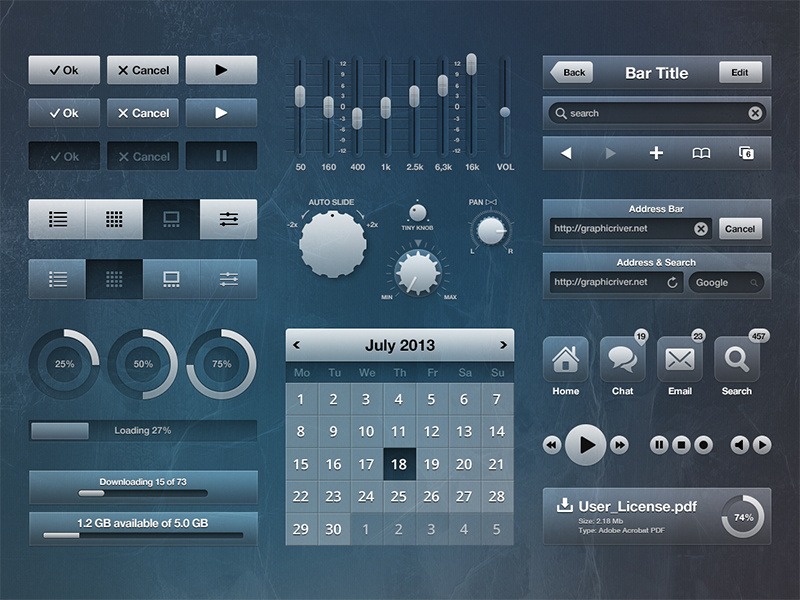Image resolution: width=800 pixels, height=600 pixels.
Task: Open the Chat icon with badge 19
Action: 622,359
